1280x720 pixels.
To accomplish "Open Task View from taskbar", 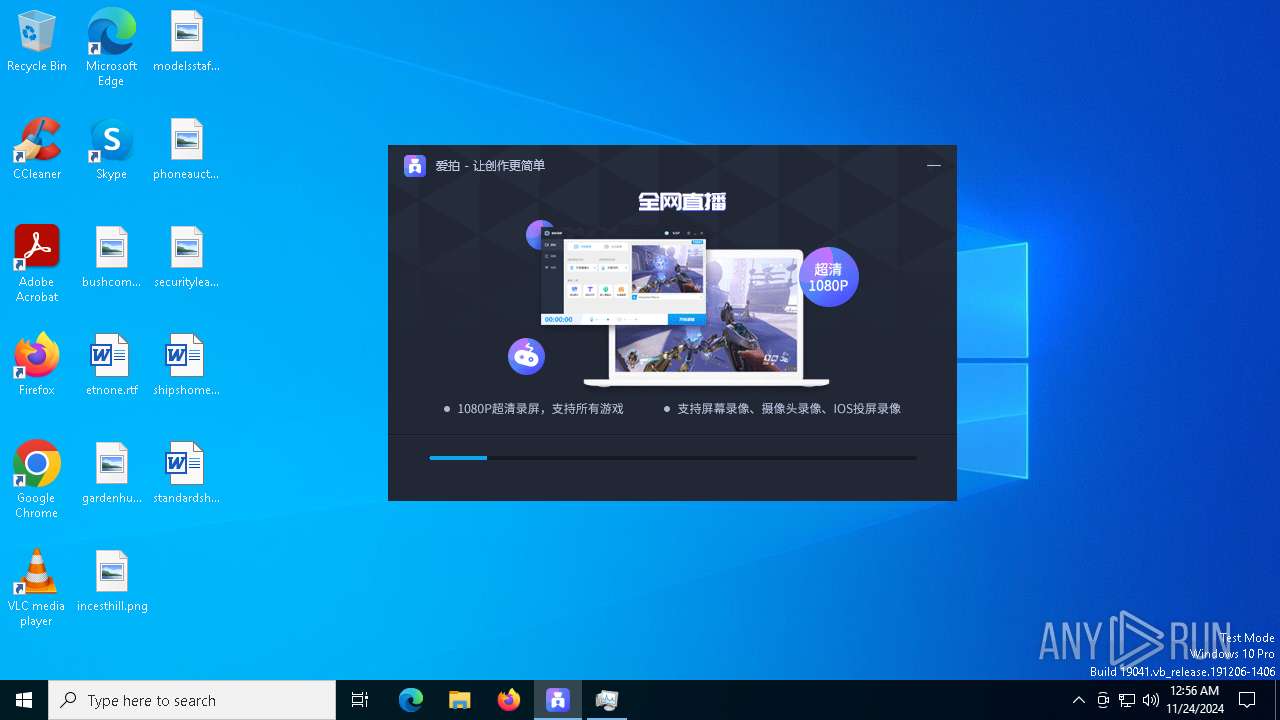I will (360, 700).
